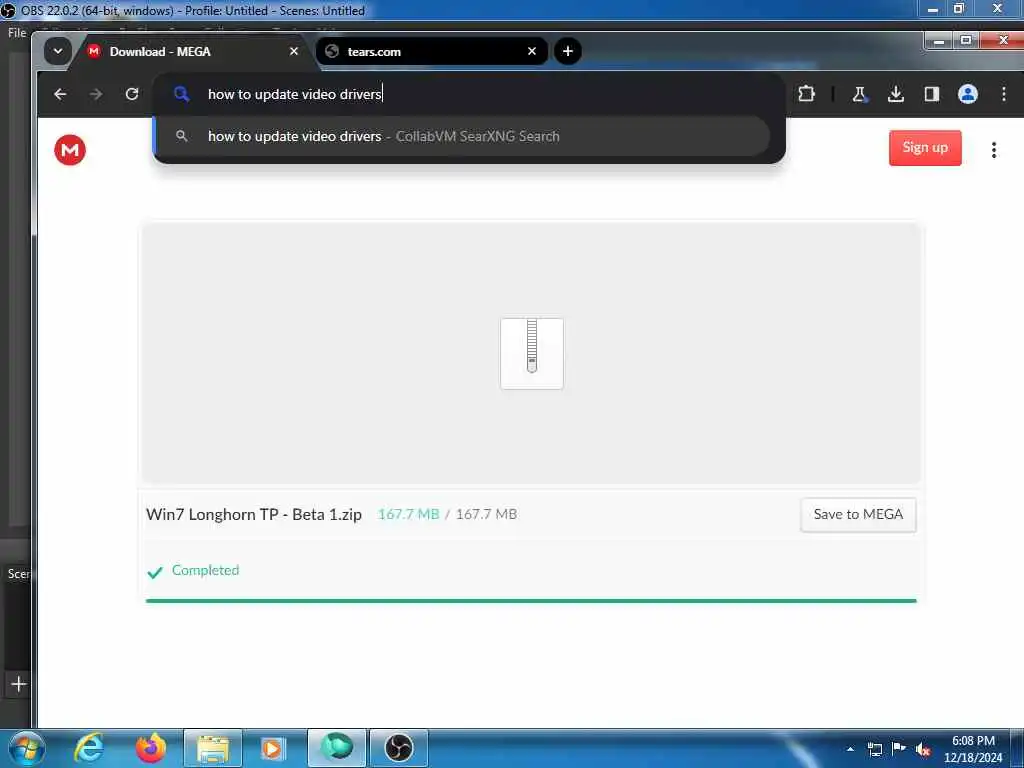Open Windows Media Player from the taskbar

[273, 748]
